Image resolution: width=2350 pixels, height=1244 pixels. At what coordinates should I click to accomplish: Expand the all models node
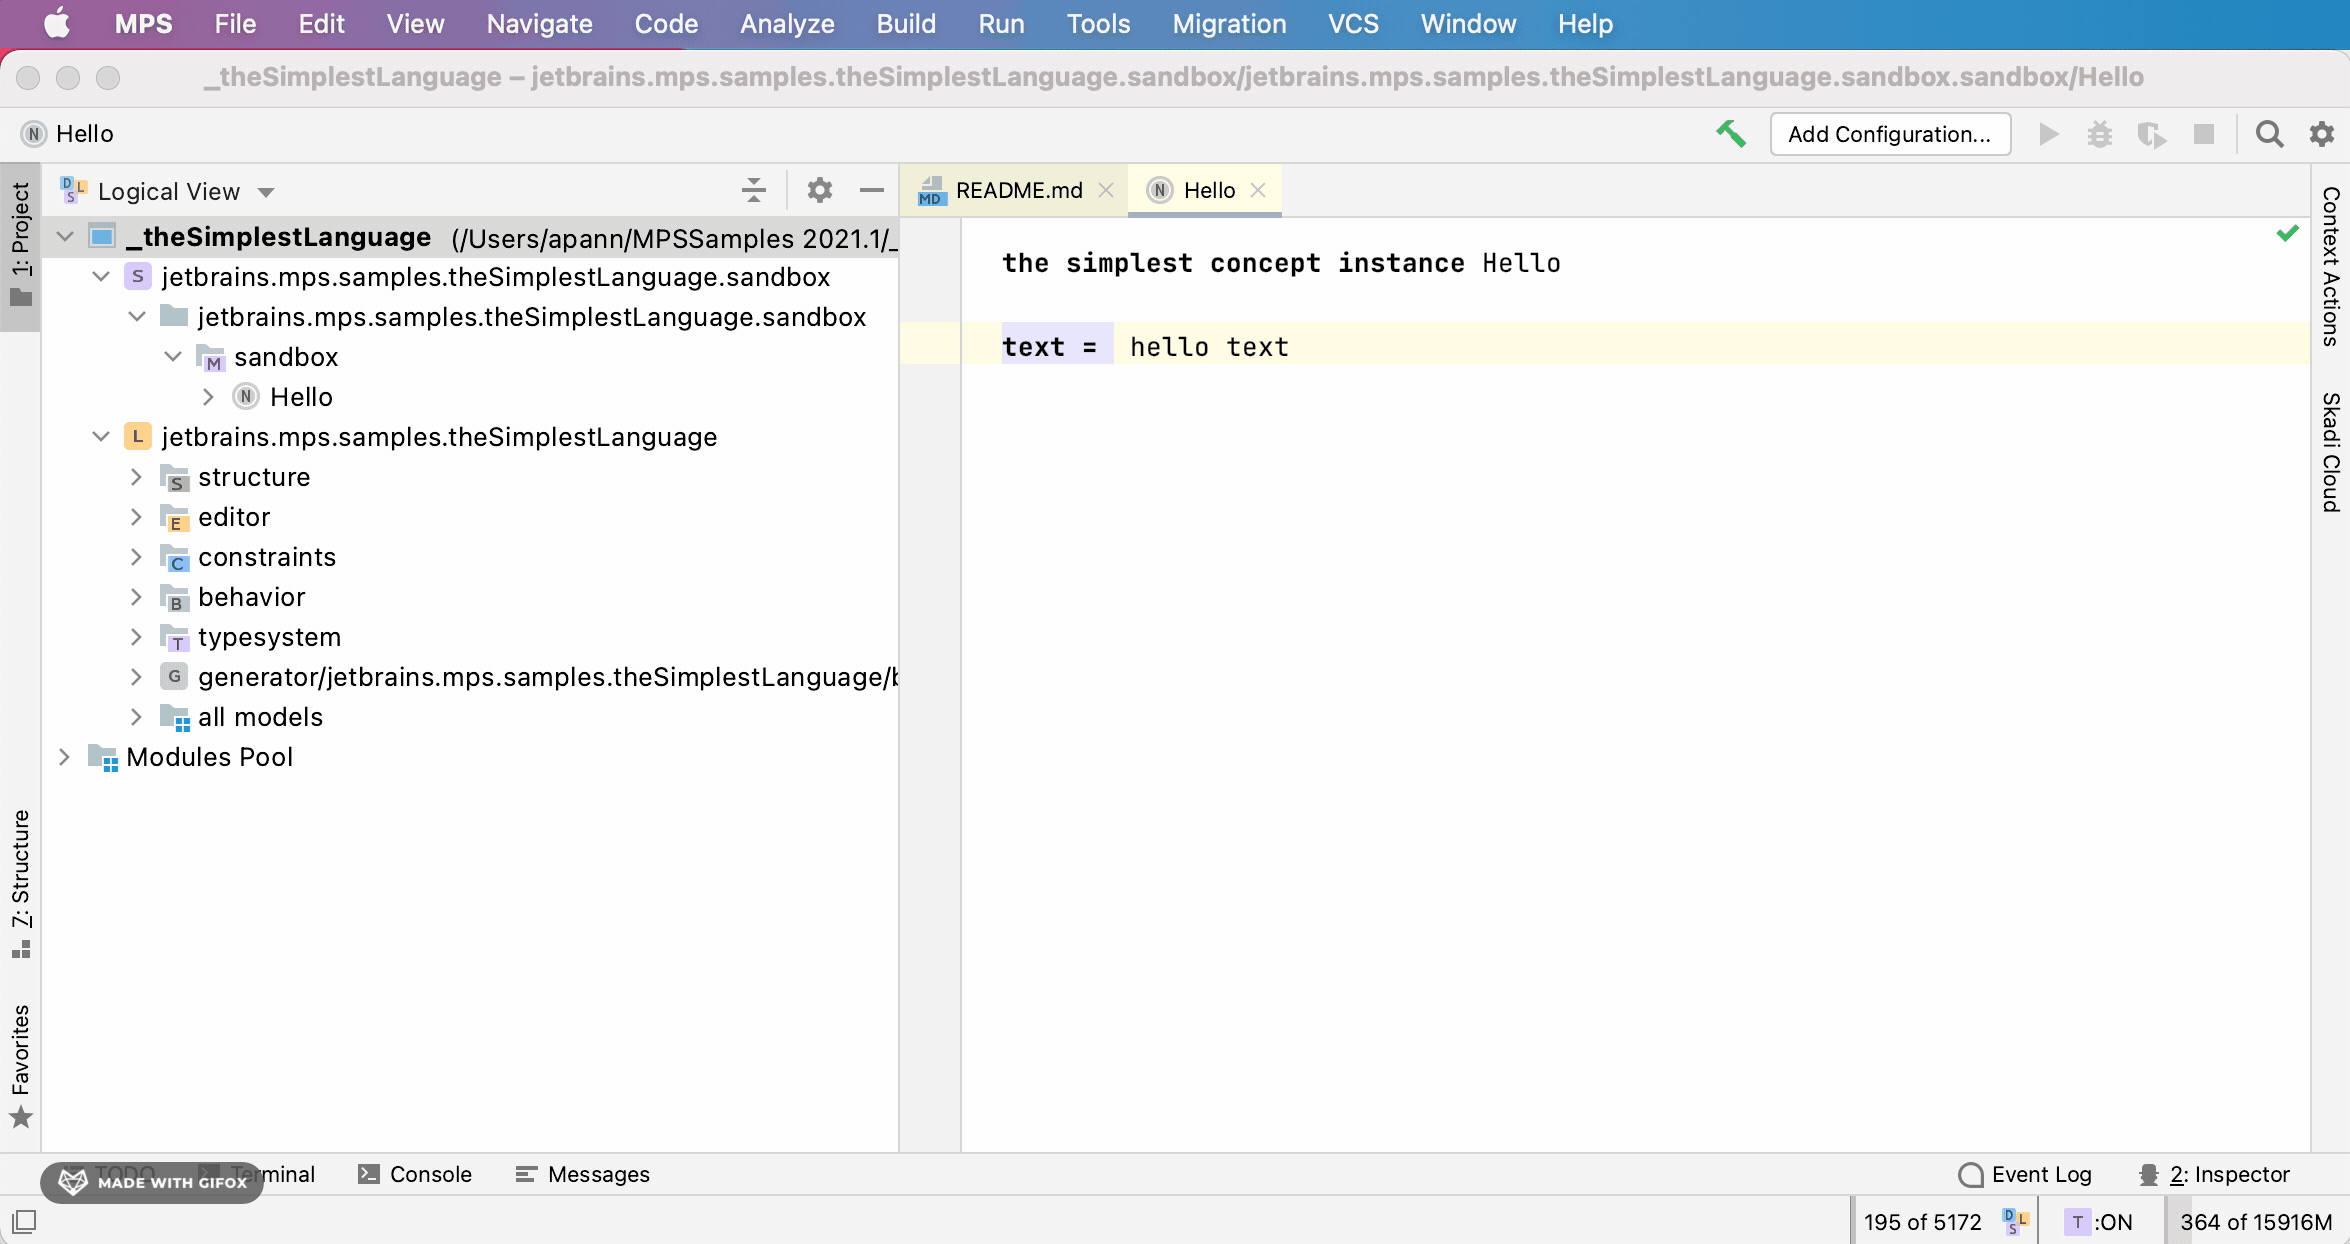[136, 717]
